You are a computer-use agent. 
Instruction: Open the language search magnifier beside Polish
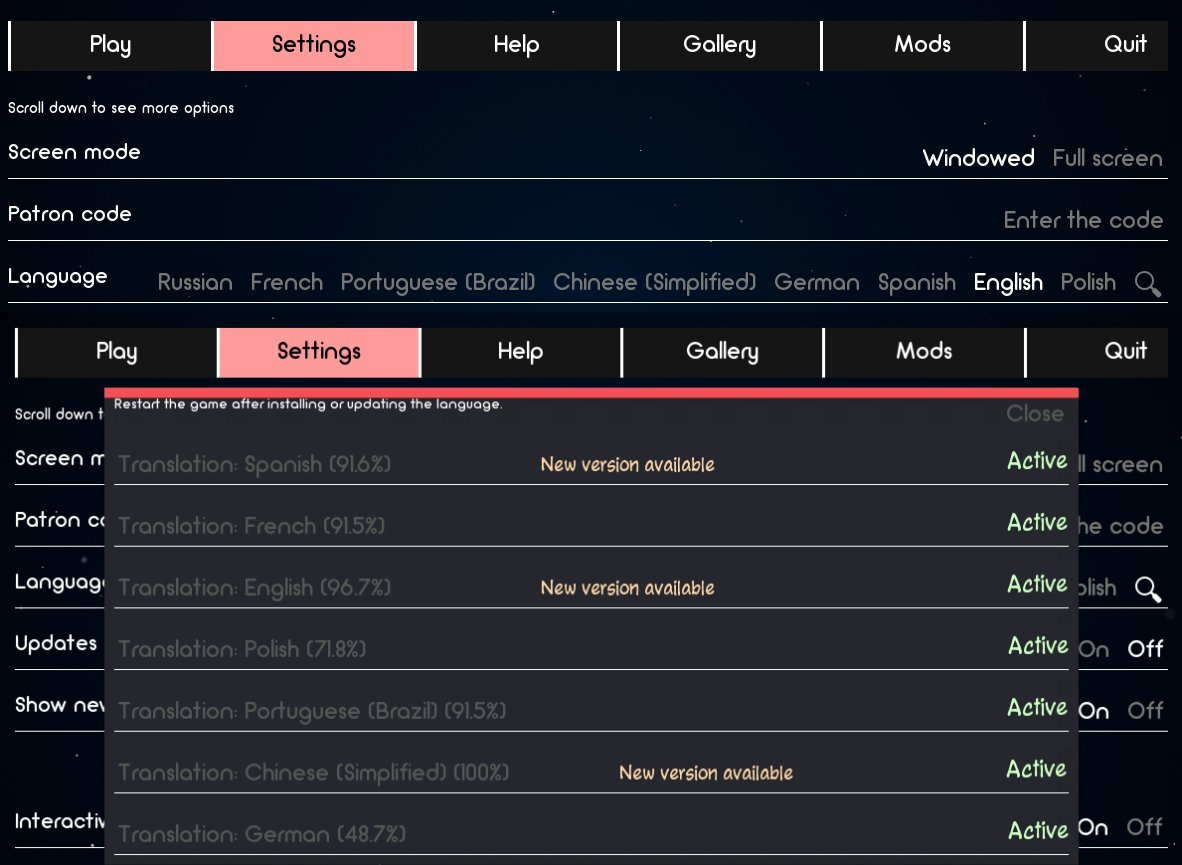[x=1147, y=284]
